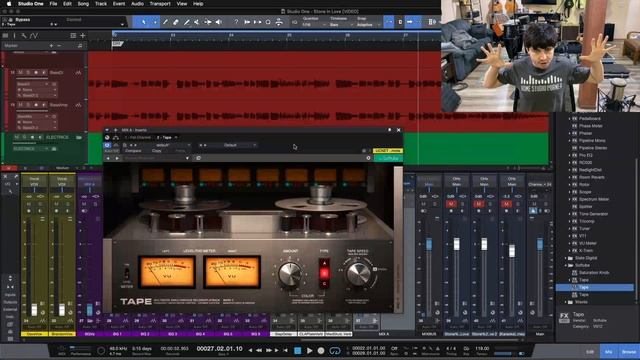Screen dimensions: 640x360
Task: Click the Softube logo button
Action: click(389, 158)
